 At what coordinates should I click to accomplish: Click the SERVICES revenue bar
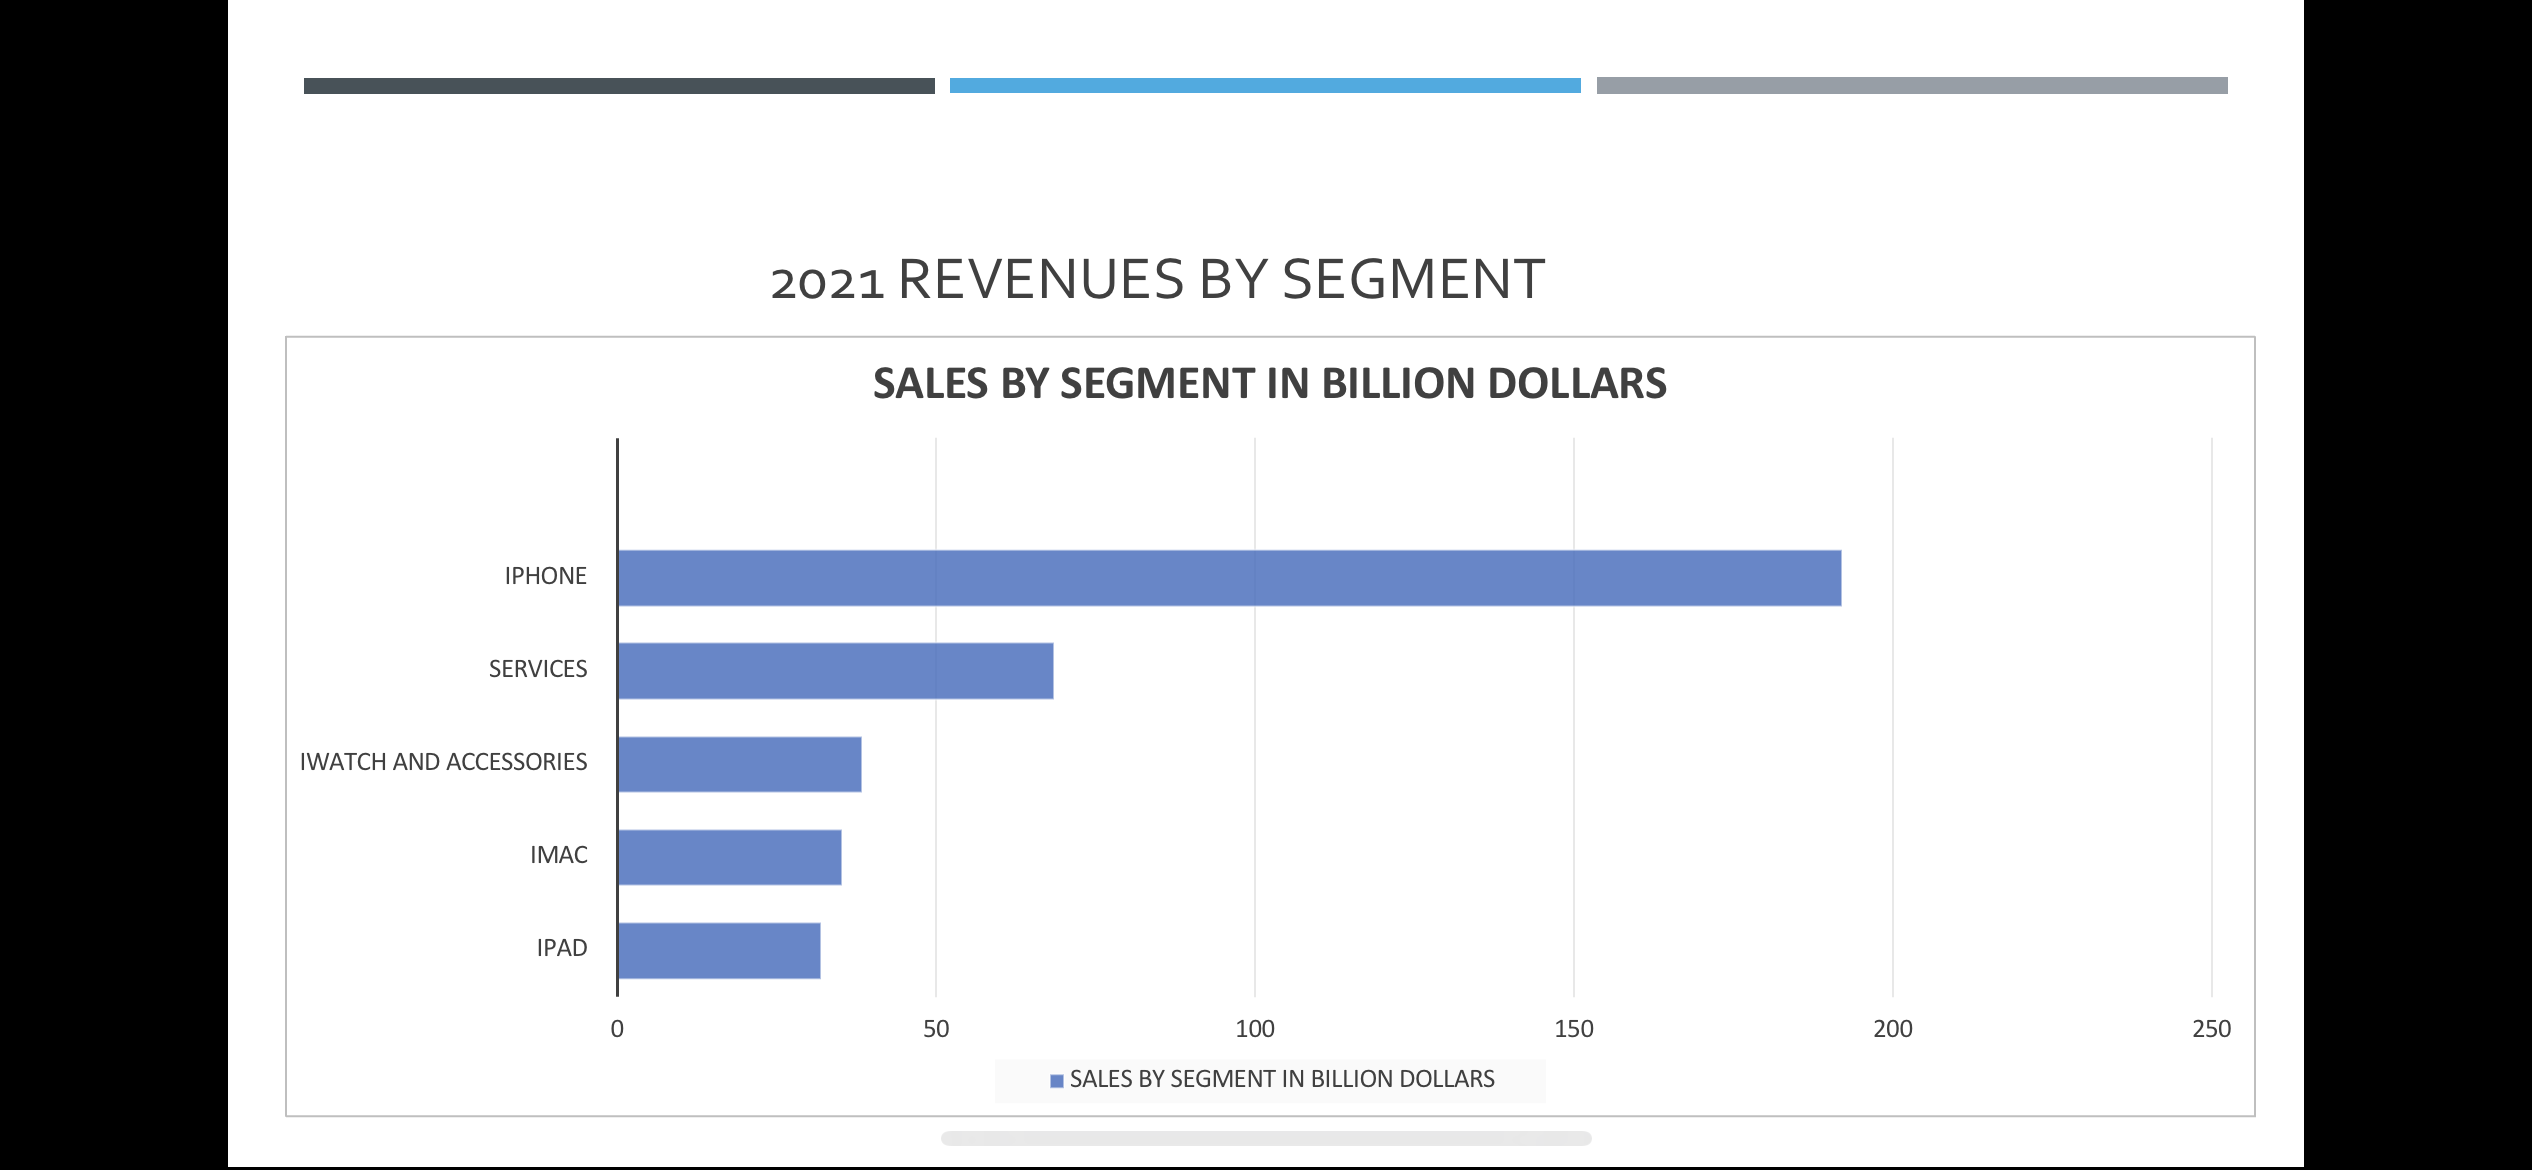tap(835, 671)
